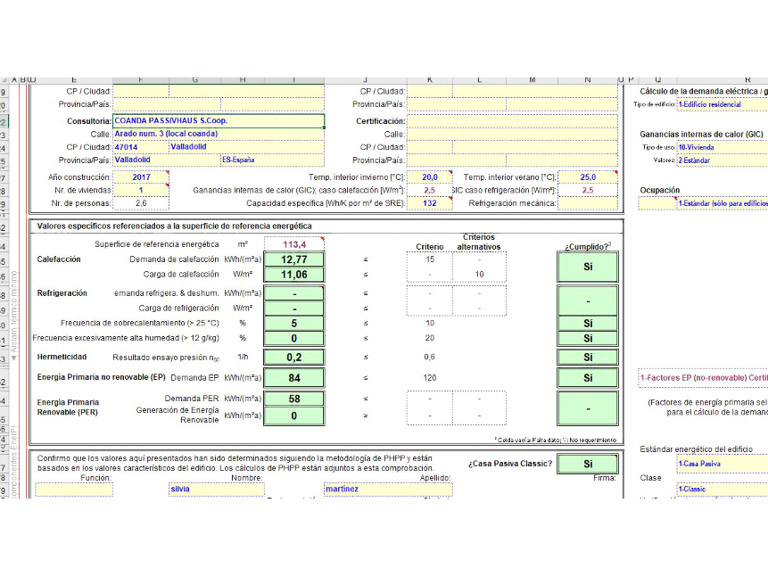
Task: Click Demanda EP result 84
Action: pyautogui.click(x=294, y=378)
